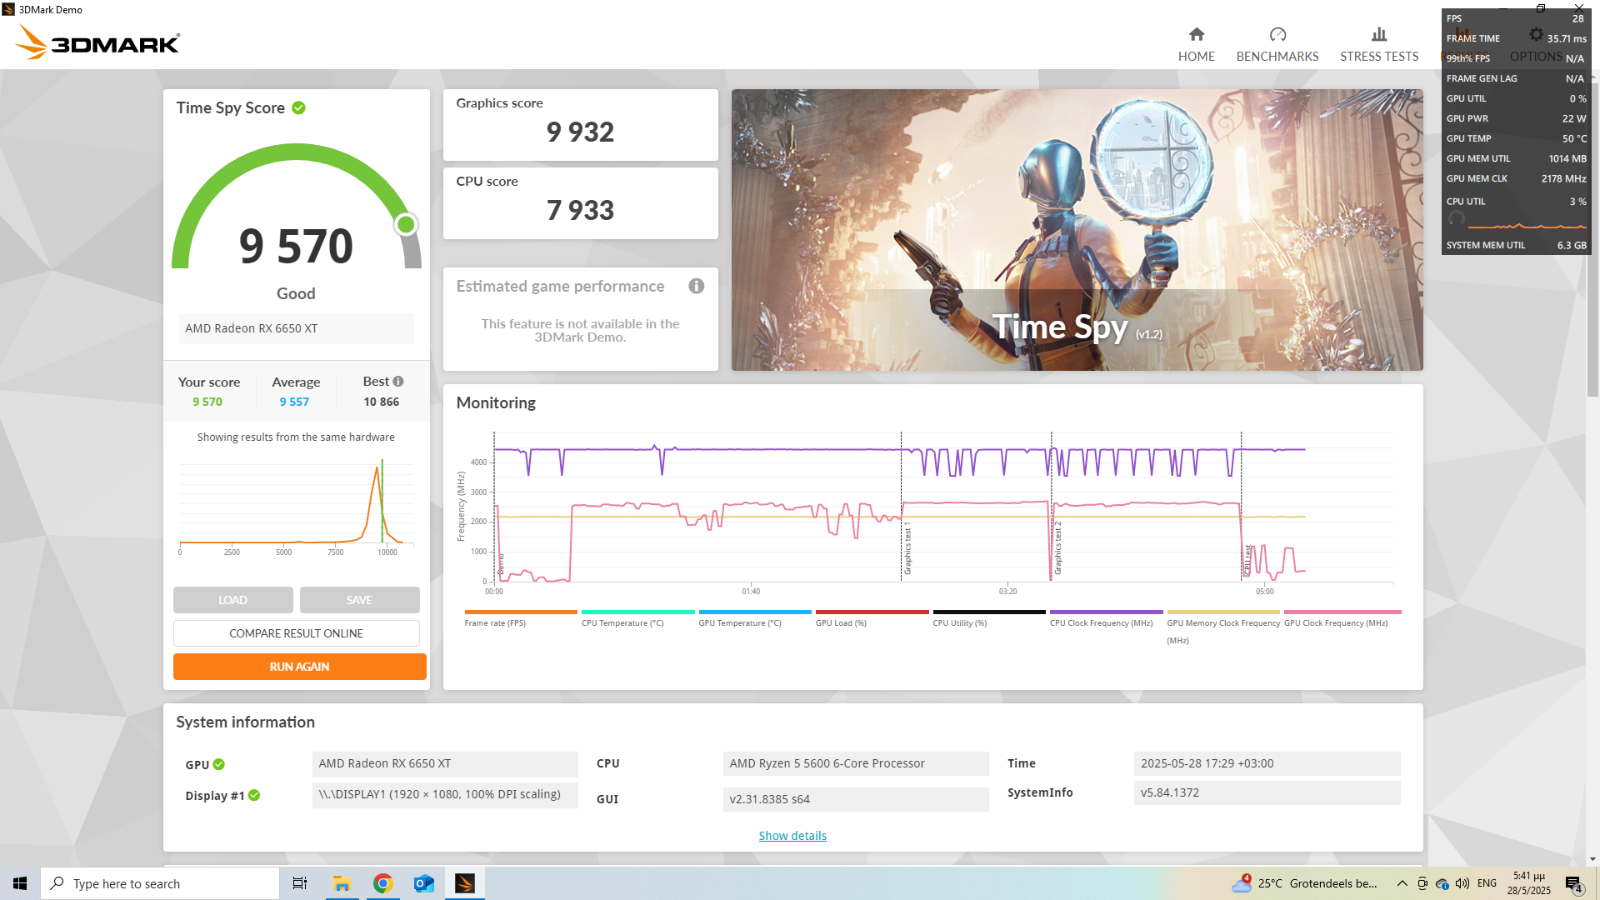This screenshot has width=1600, height=900.
Task: Click score distribution chart
Action: pyautogui.click(x=296, y=505)
